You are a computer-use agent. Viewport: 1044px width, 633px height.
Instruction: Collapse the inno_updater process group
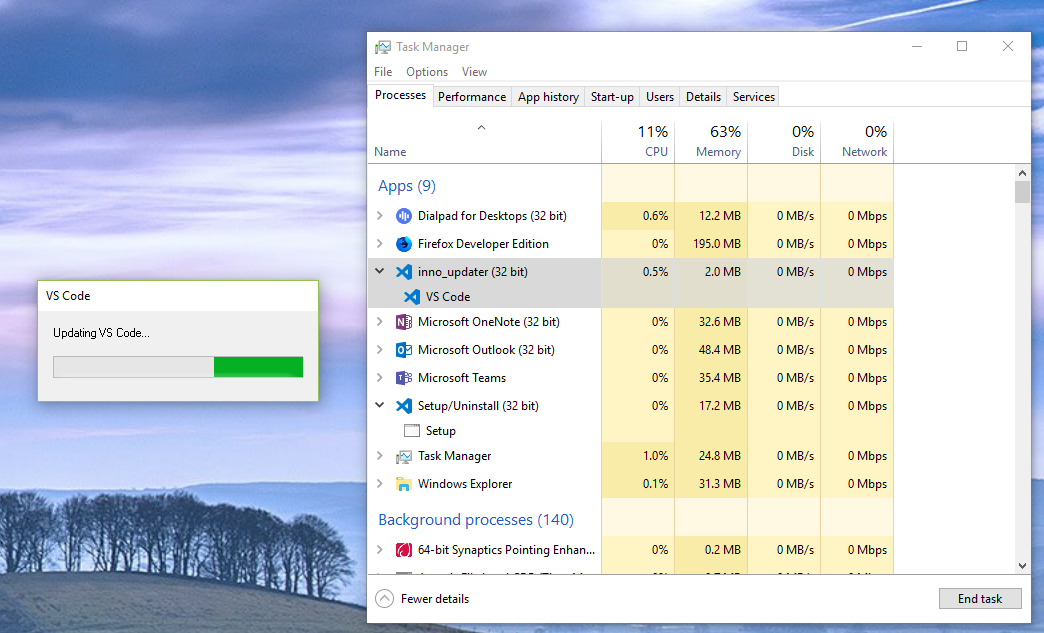click(x=380, y=271)
